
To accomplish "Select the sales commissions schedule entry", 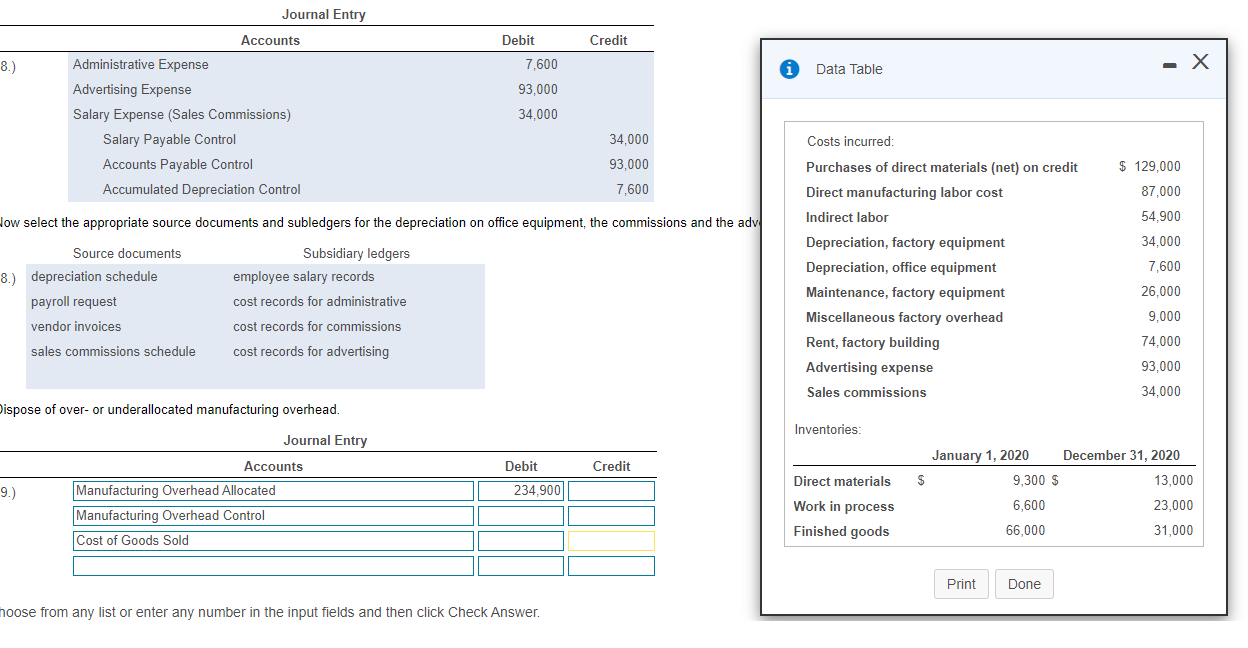I will coord(112,351).
